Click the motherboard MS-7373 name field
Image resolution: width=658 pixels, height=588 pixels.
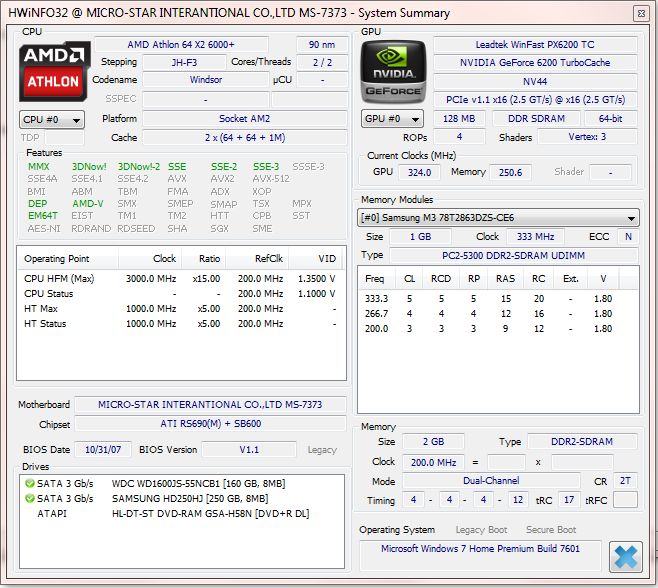(210, 405)
